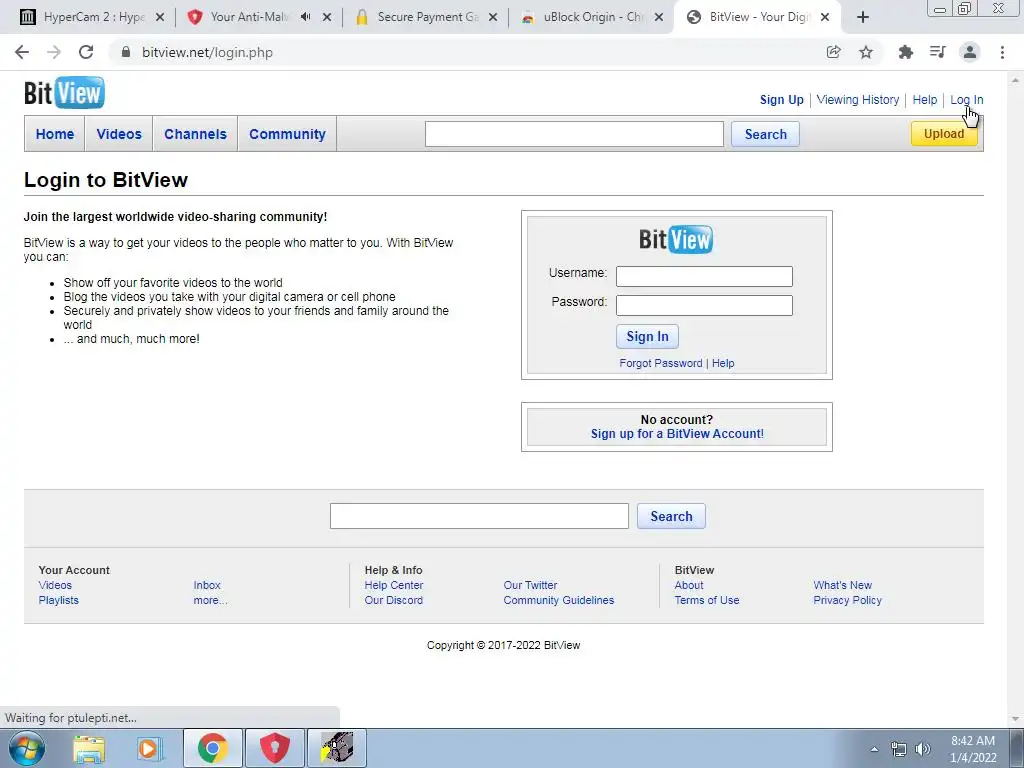Viewport: 1024px width, 768px height.
Task: Focus the Password field
Action: tap(704, 306)
